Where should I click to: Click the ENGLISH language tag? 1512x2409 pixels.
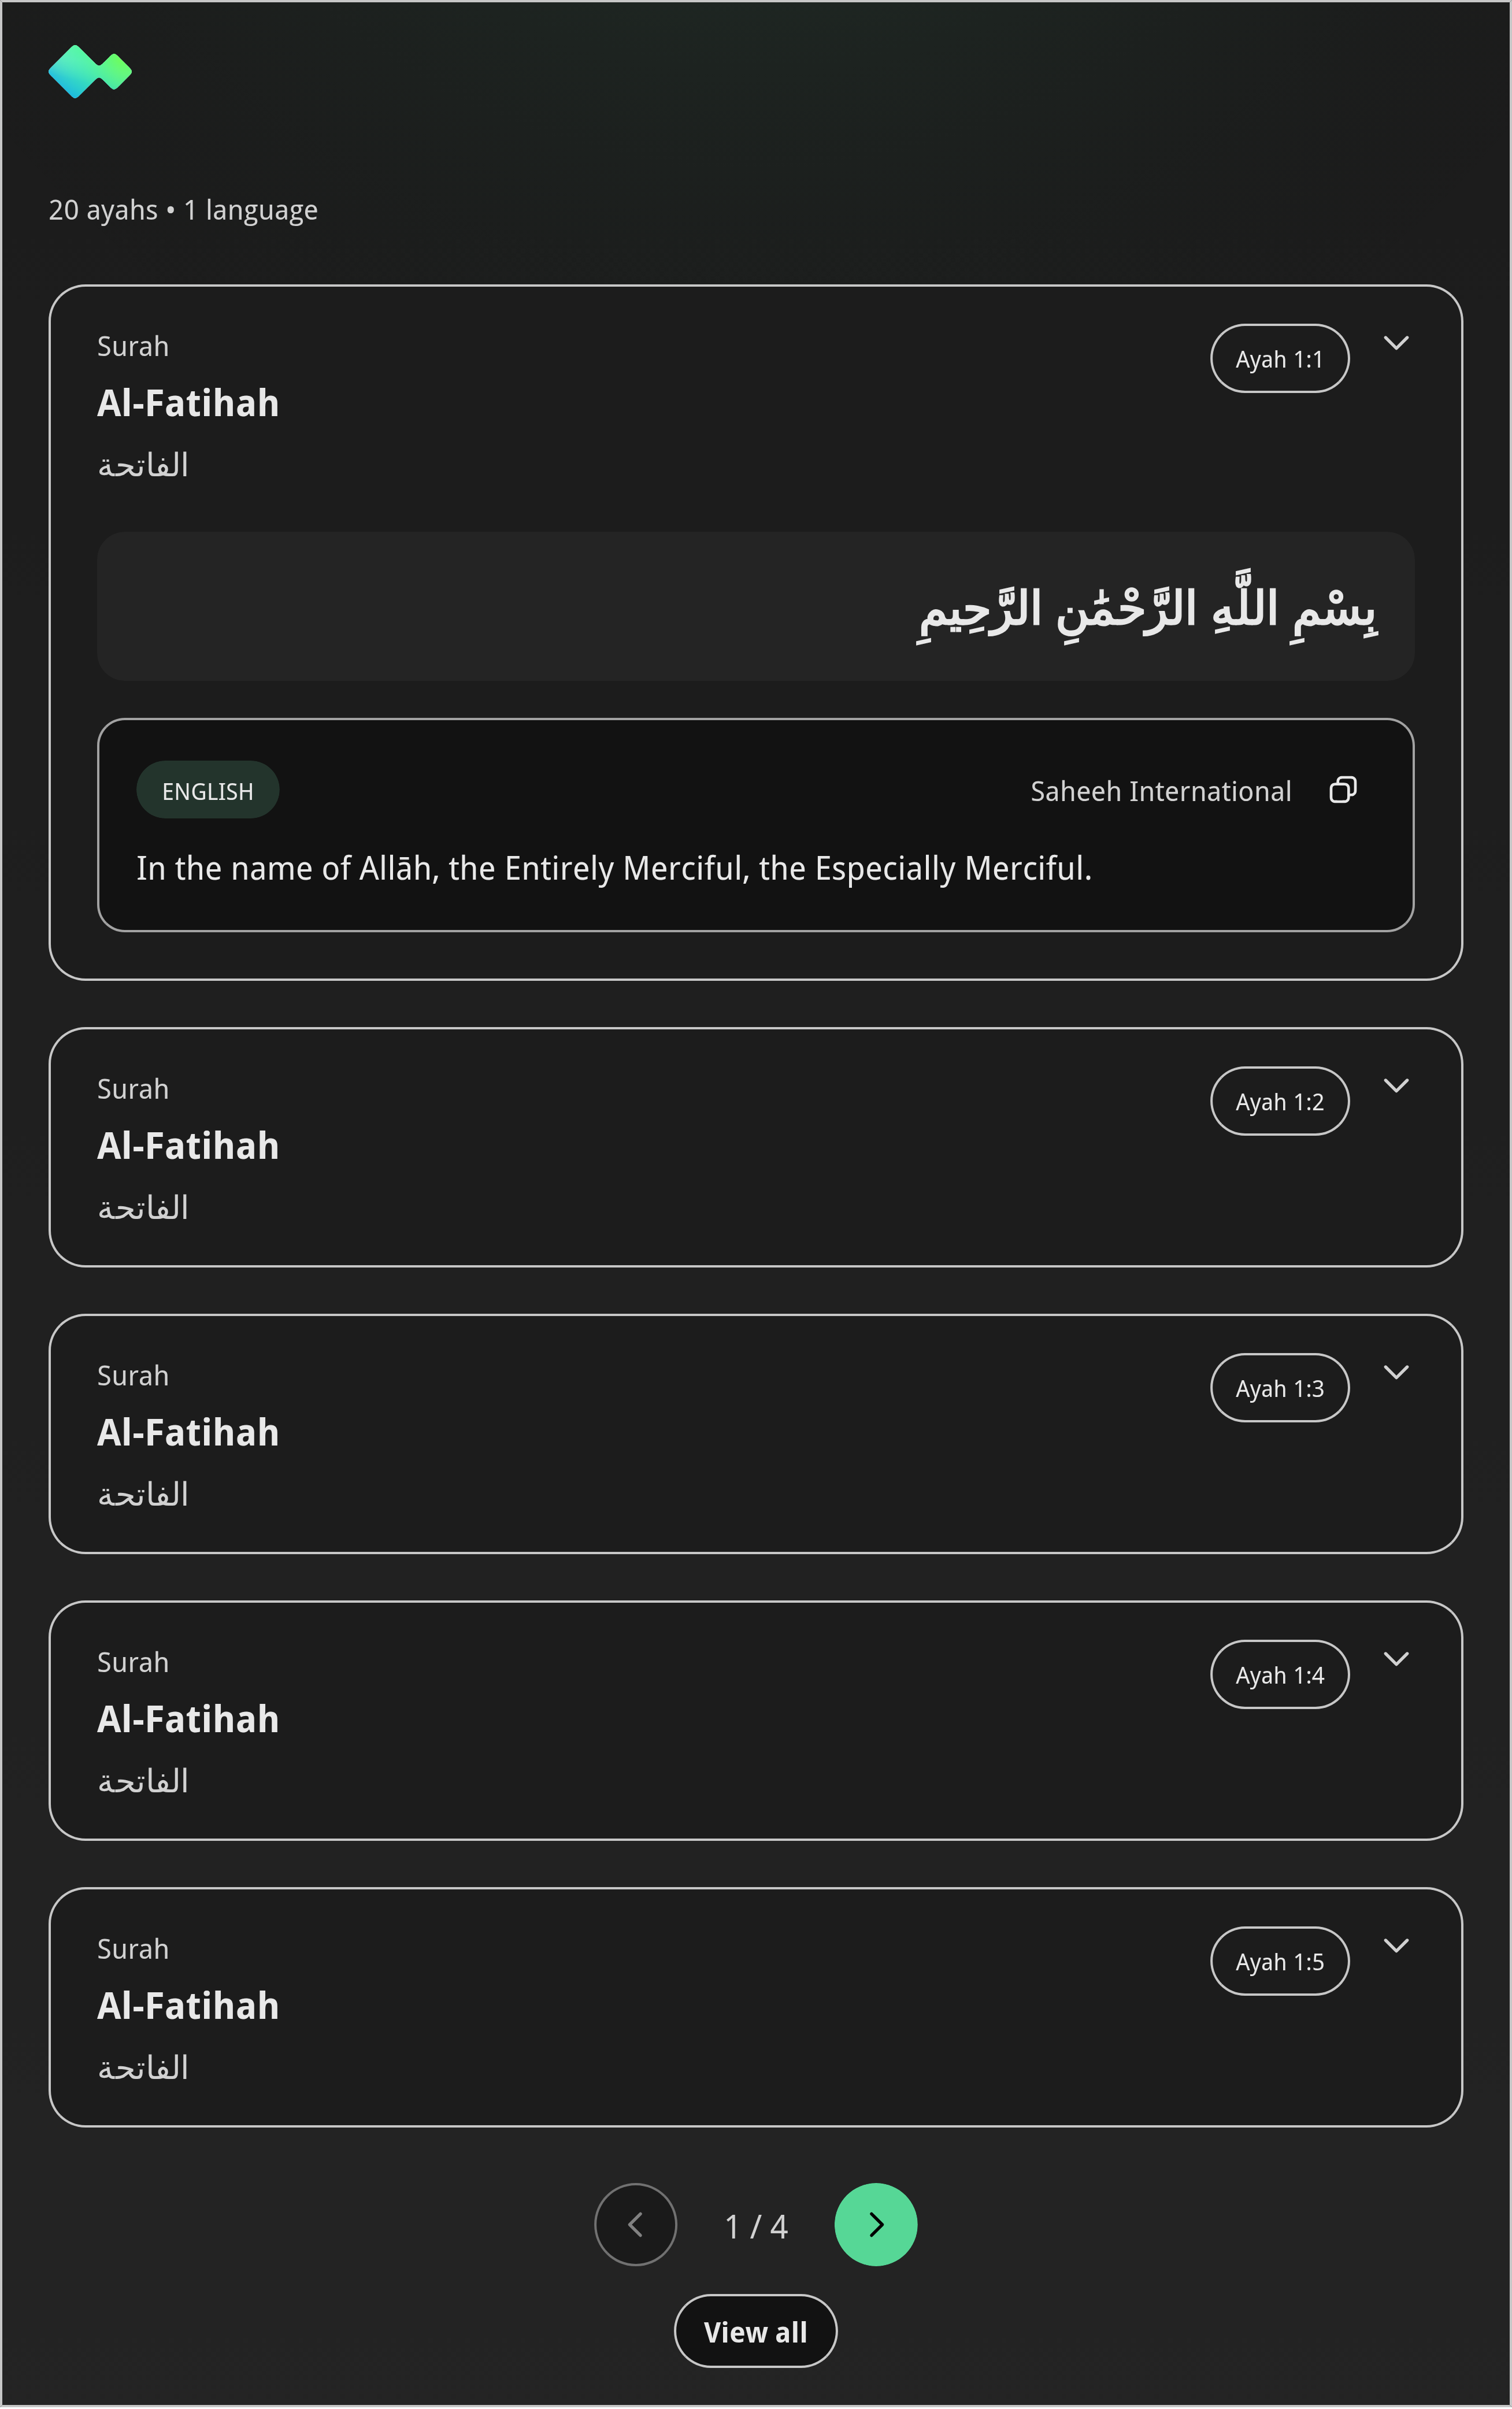[x=208, y=789]
